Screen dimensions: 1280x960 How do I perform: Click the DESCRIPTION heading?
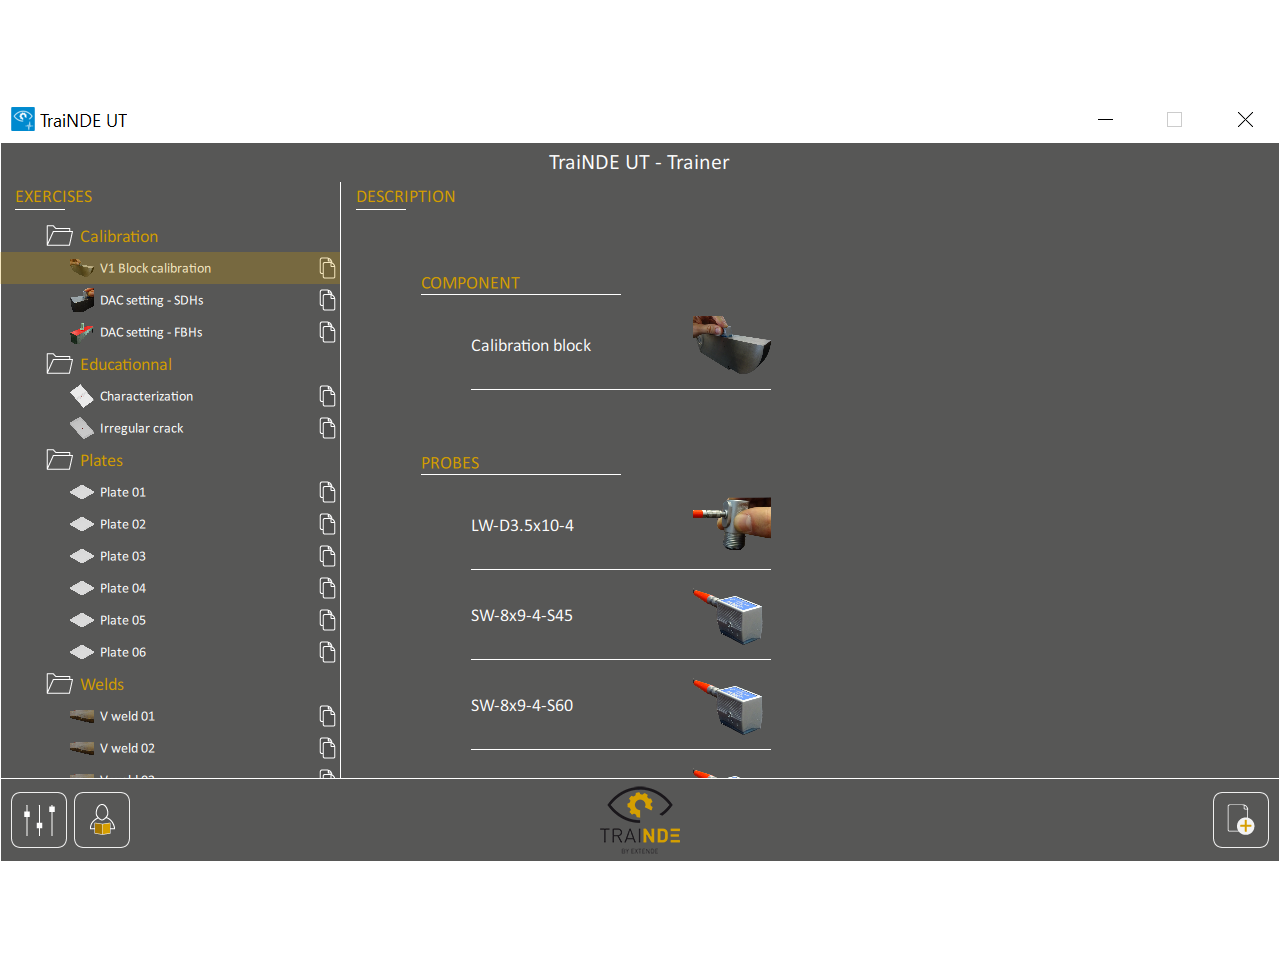[406, 197]
